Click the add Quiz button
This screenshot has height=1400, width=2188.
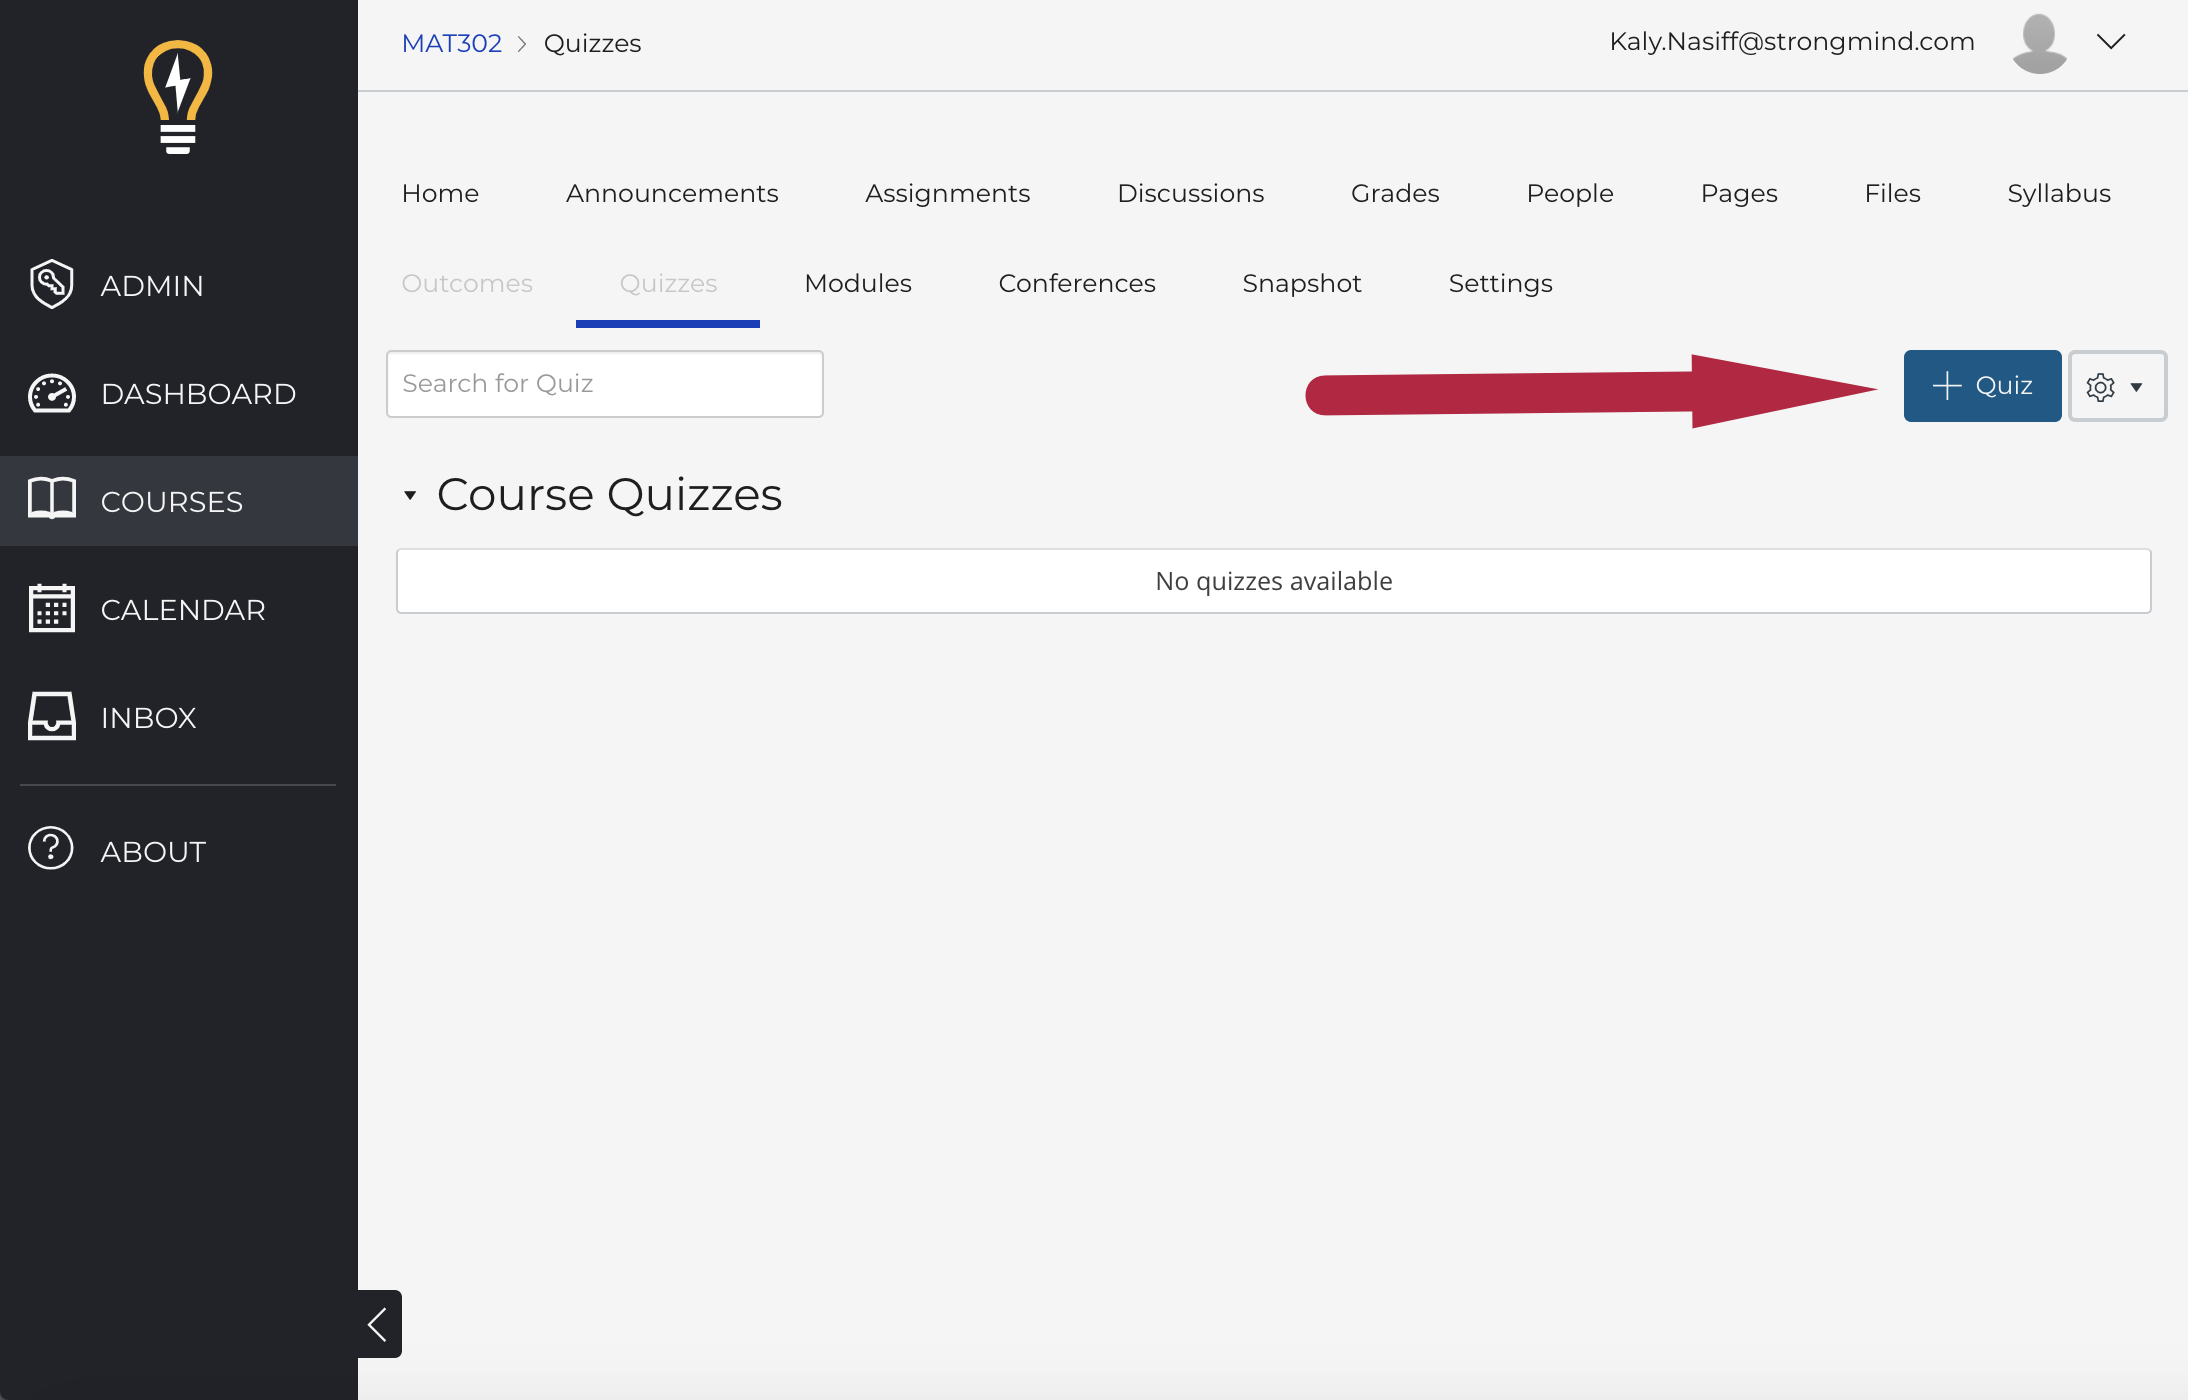pyautogui.click(x=1982, y=386)
